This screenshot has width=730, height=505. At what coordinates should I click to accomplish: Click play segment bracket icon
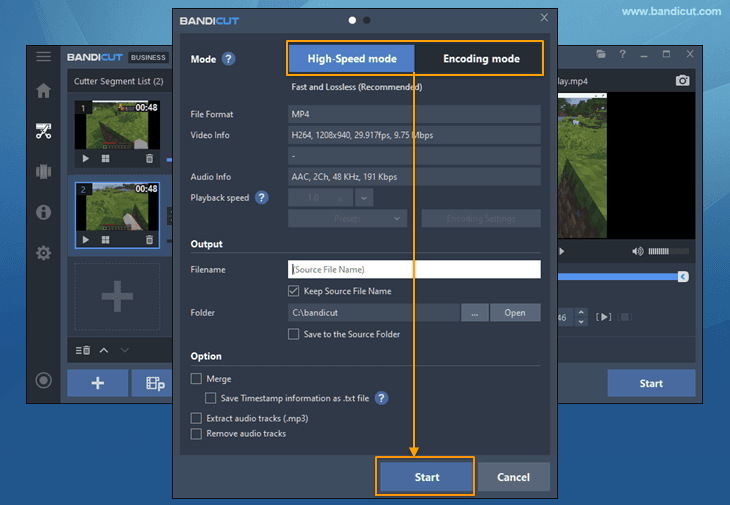[603, 317]
